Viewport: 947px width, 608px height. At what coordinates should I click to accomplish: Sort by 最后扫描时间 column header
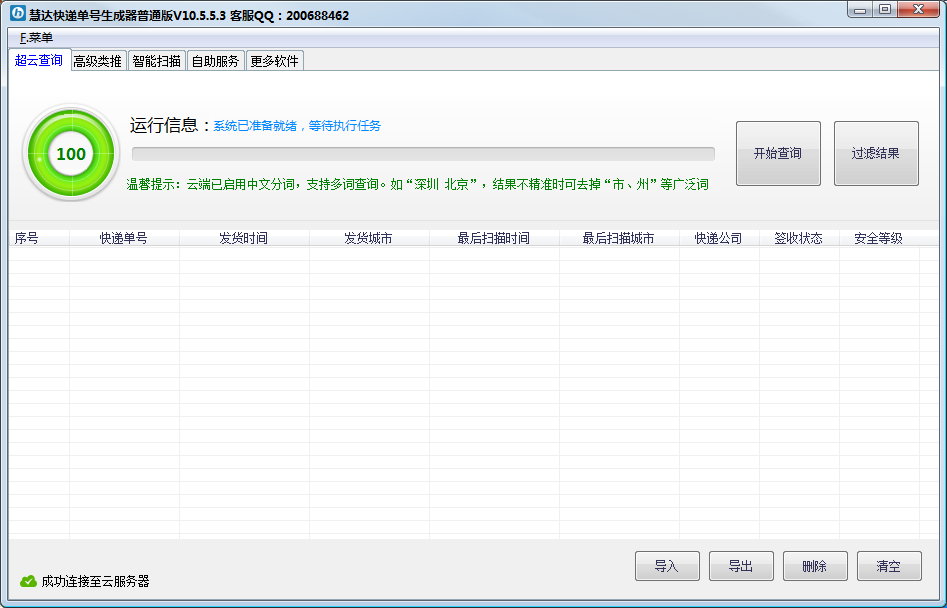[494, 238]
